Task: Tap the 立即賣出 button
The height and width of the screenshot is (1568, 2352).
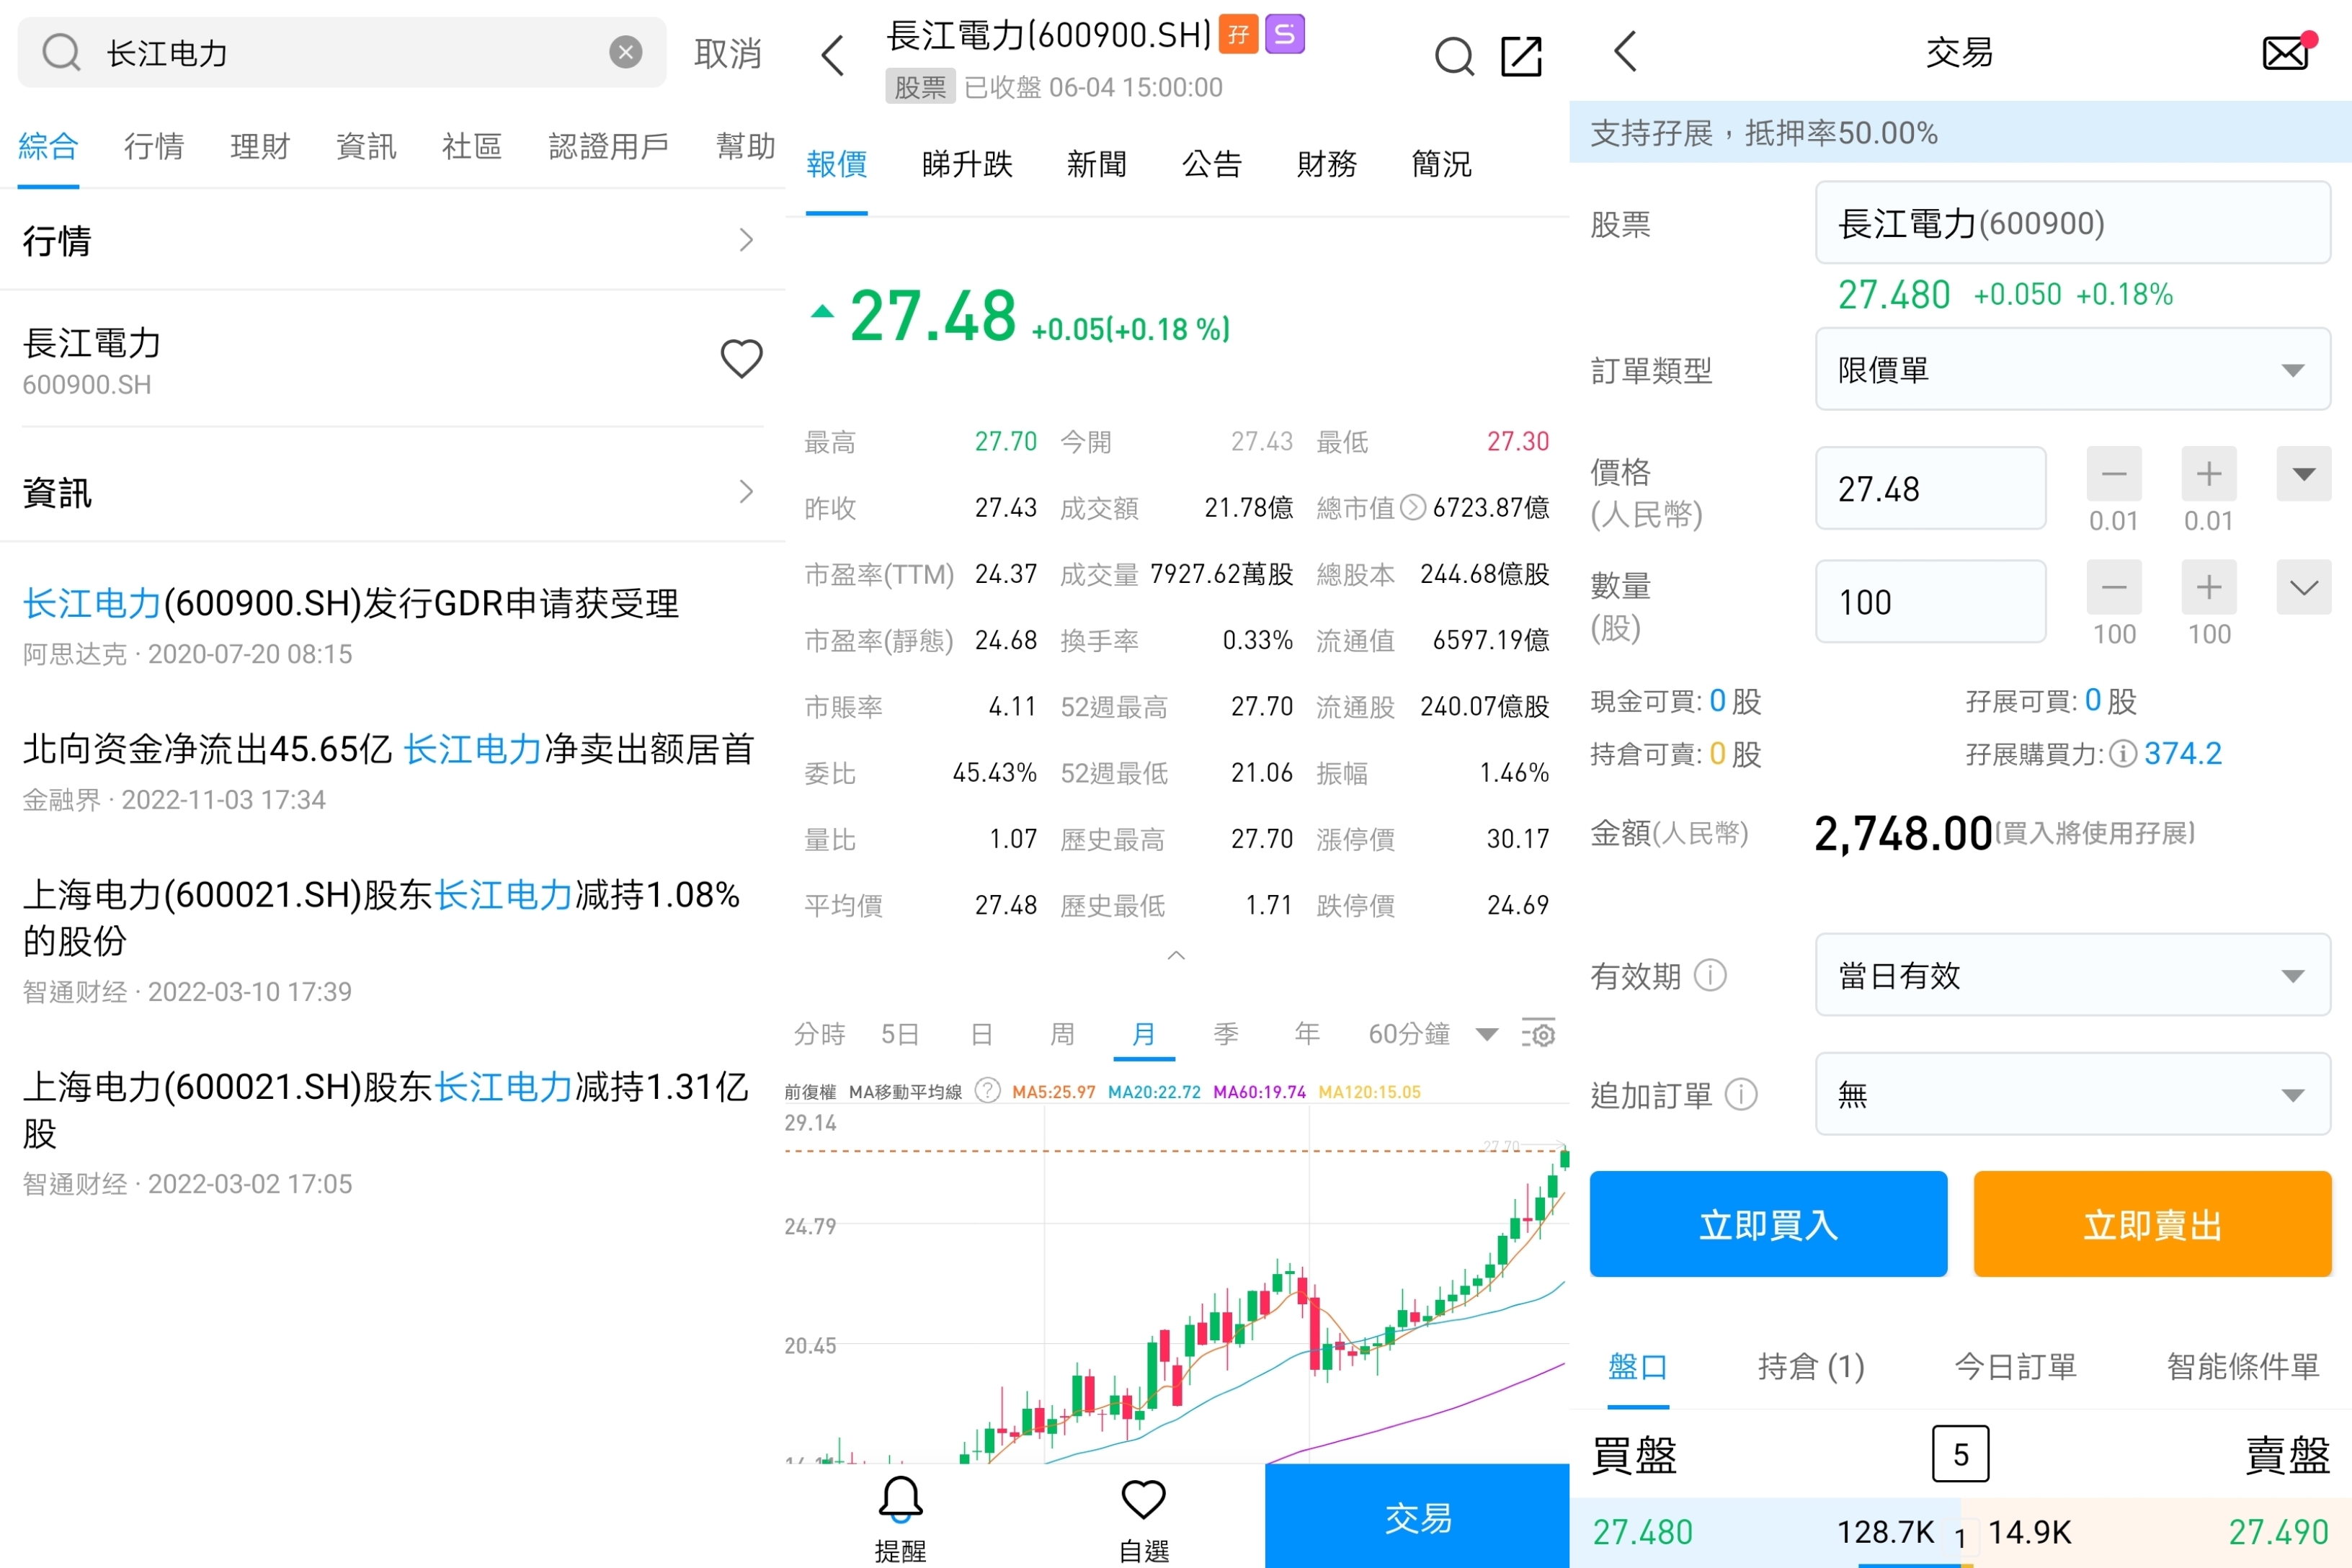Action: pyautogui.click(x=2152, y=1224)
